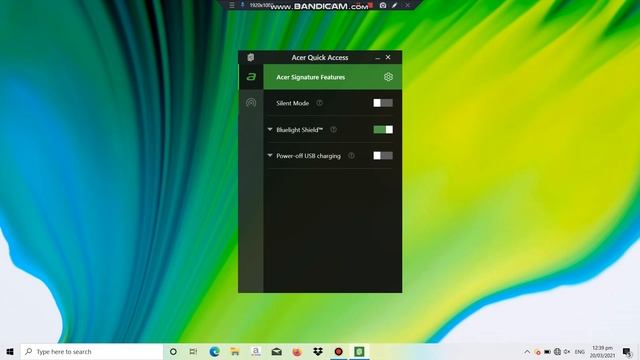Viewport: 640px width, 360px height.
Task: Open the taskbar clock and date
Action: pyautogui.click(x=602, y=352)
